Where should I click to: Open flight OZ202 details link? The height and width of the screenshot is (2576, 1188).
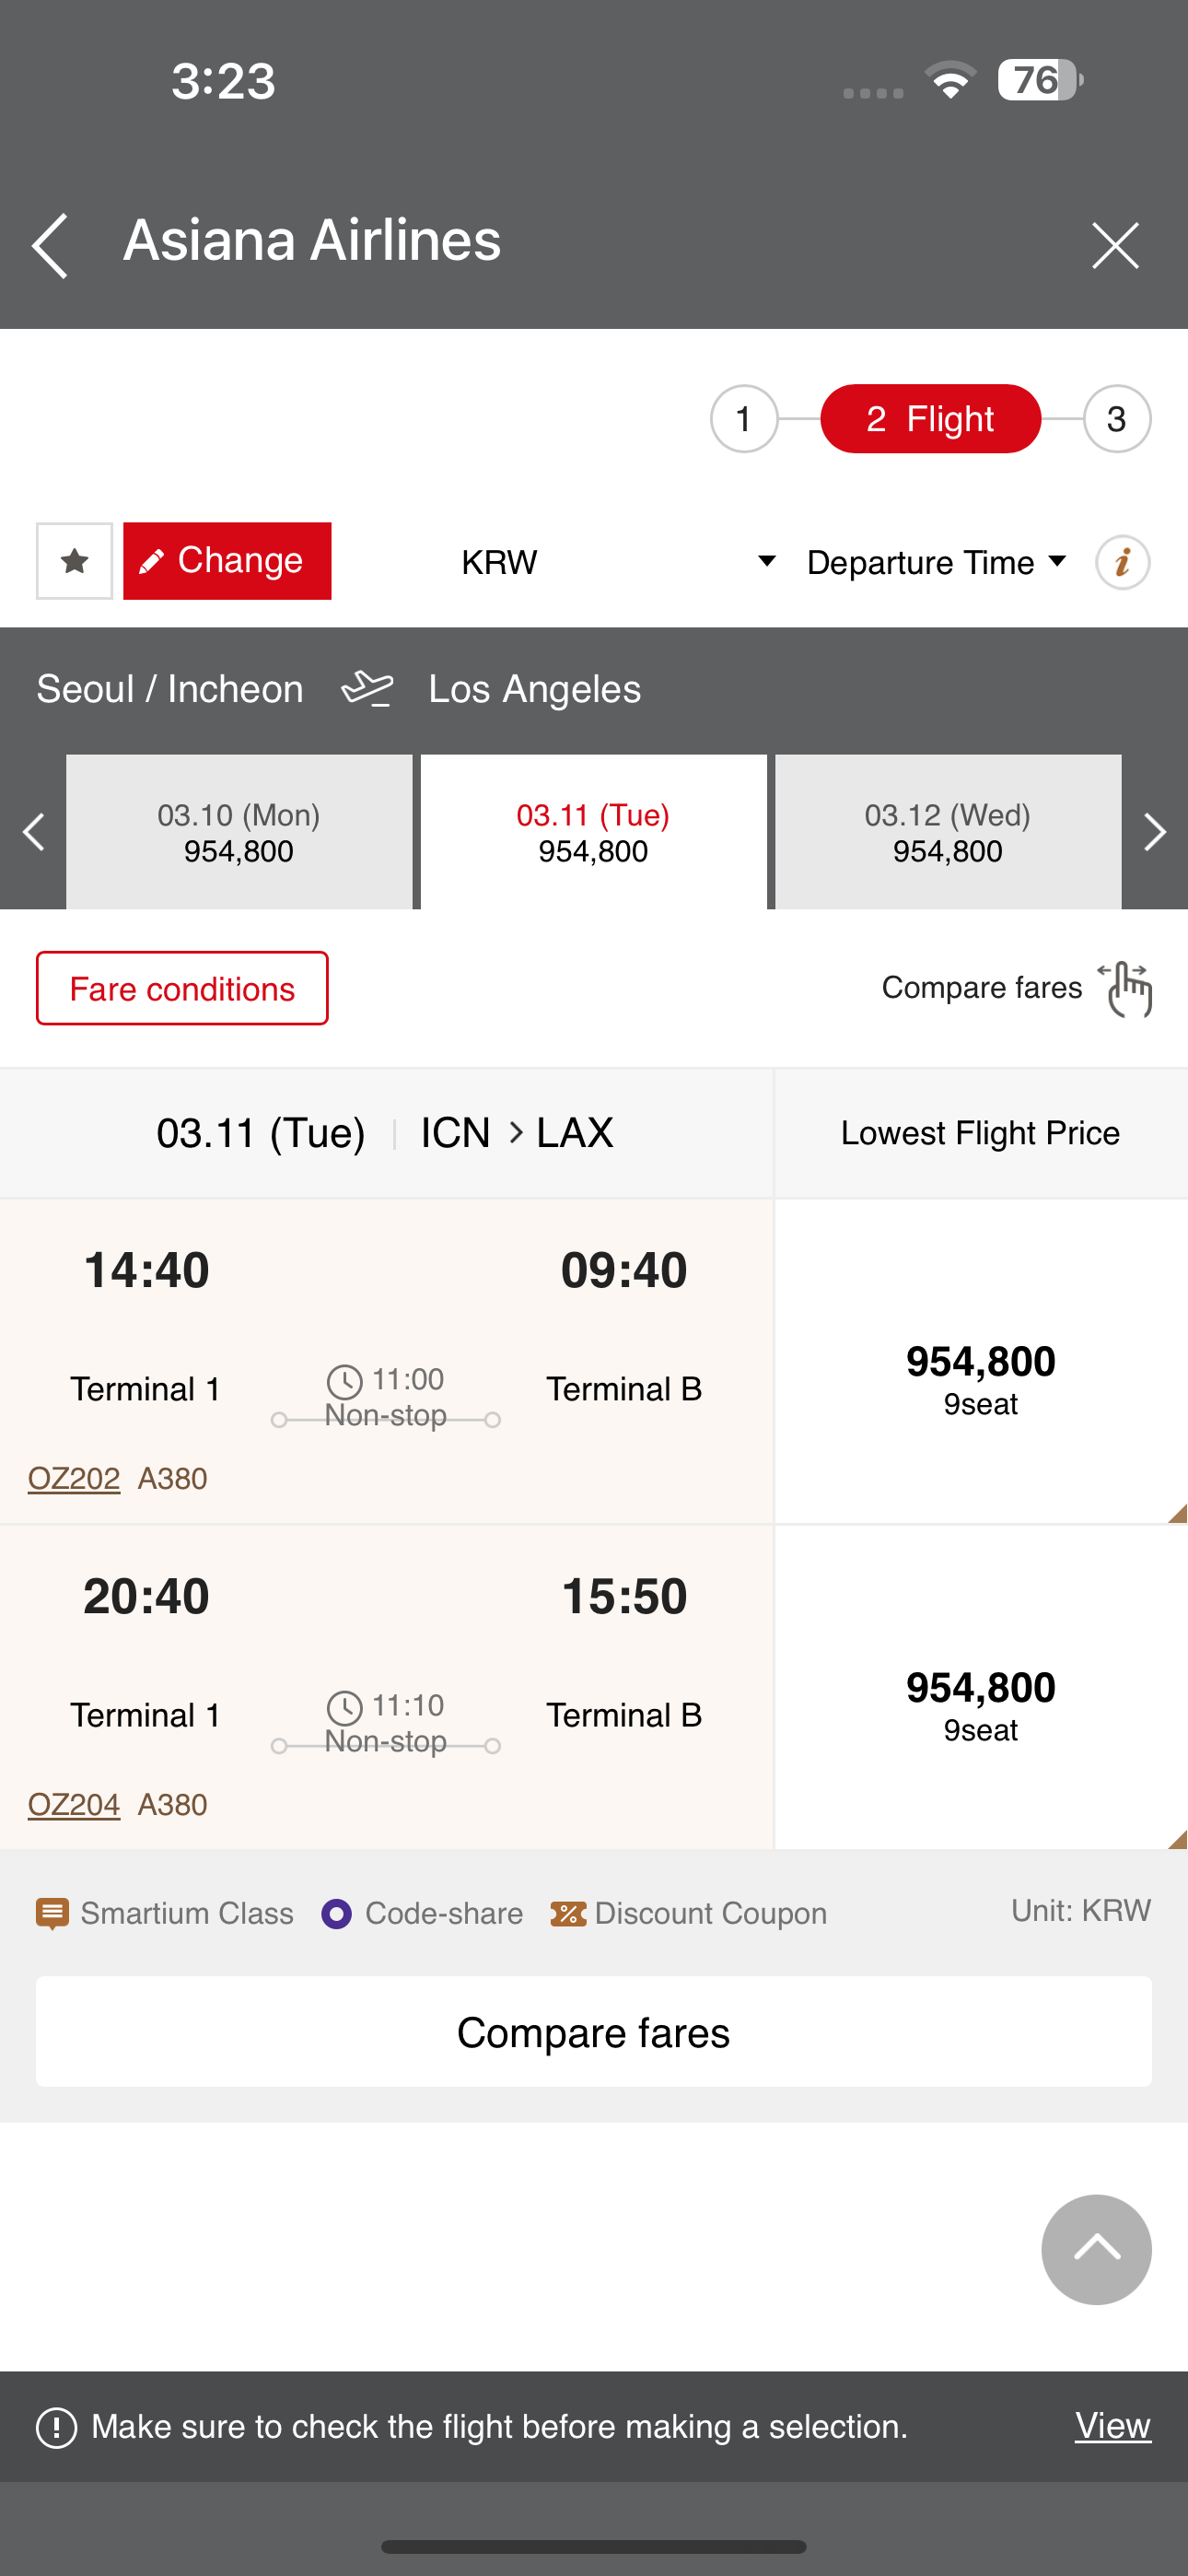[x=74, y=1478]
